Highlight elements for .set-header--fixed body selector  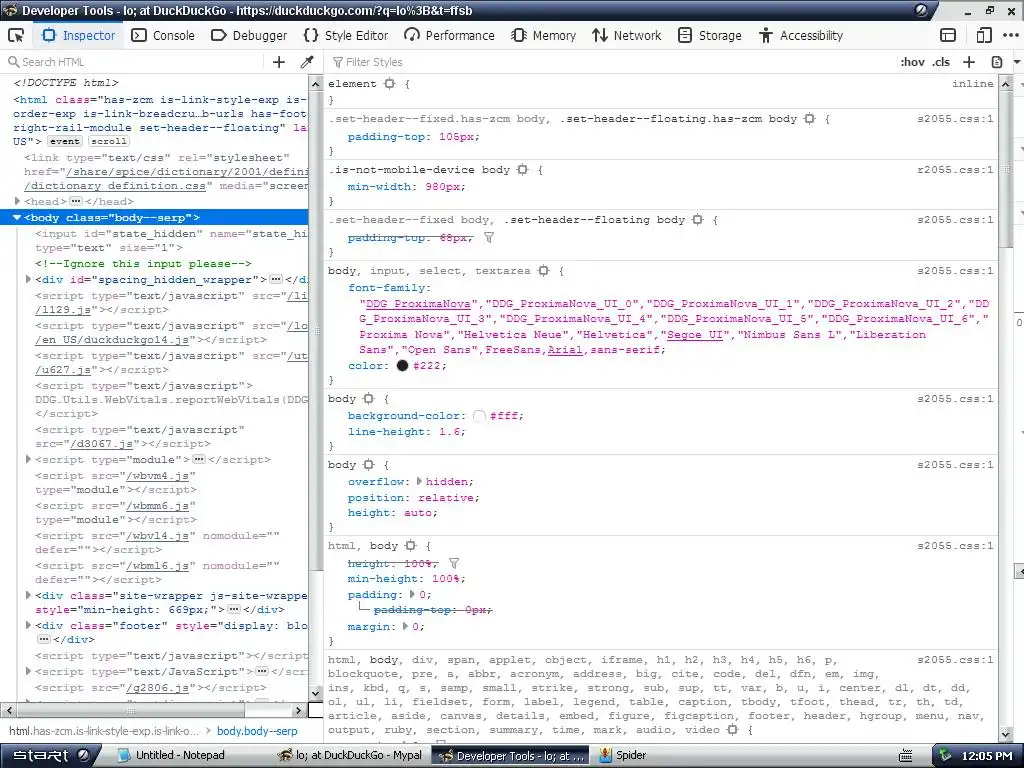pyautogui.click(x=697, y=220)
